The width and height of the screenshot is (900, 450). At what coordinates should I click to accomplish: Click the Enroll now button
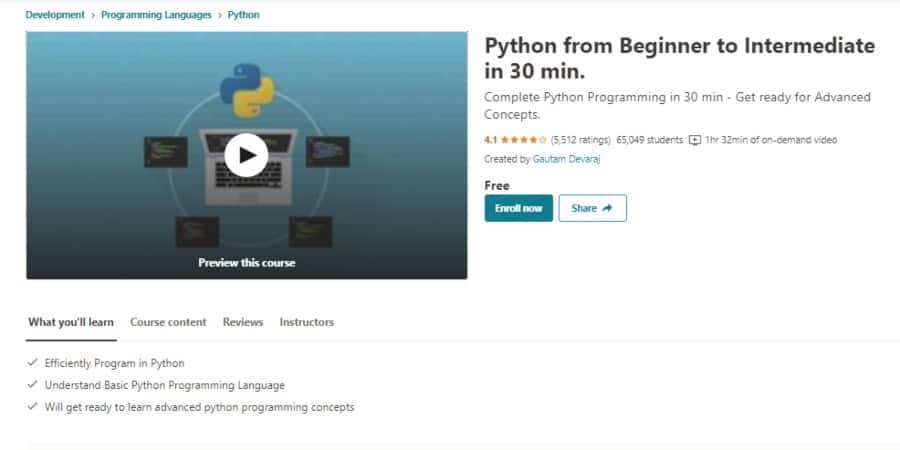click(x=518, y=208)
